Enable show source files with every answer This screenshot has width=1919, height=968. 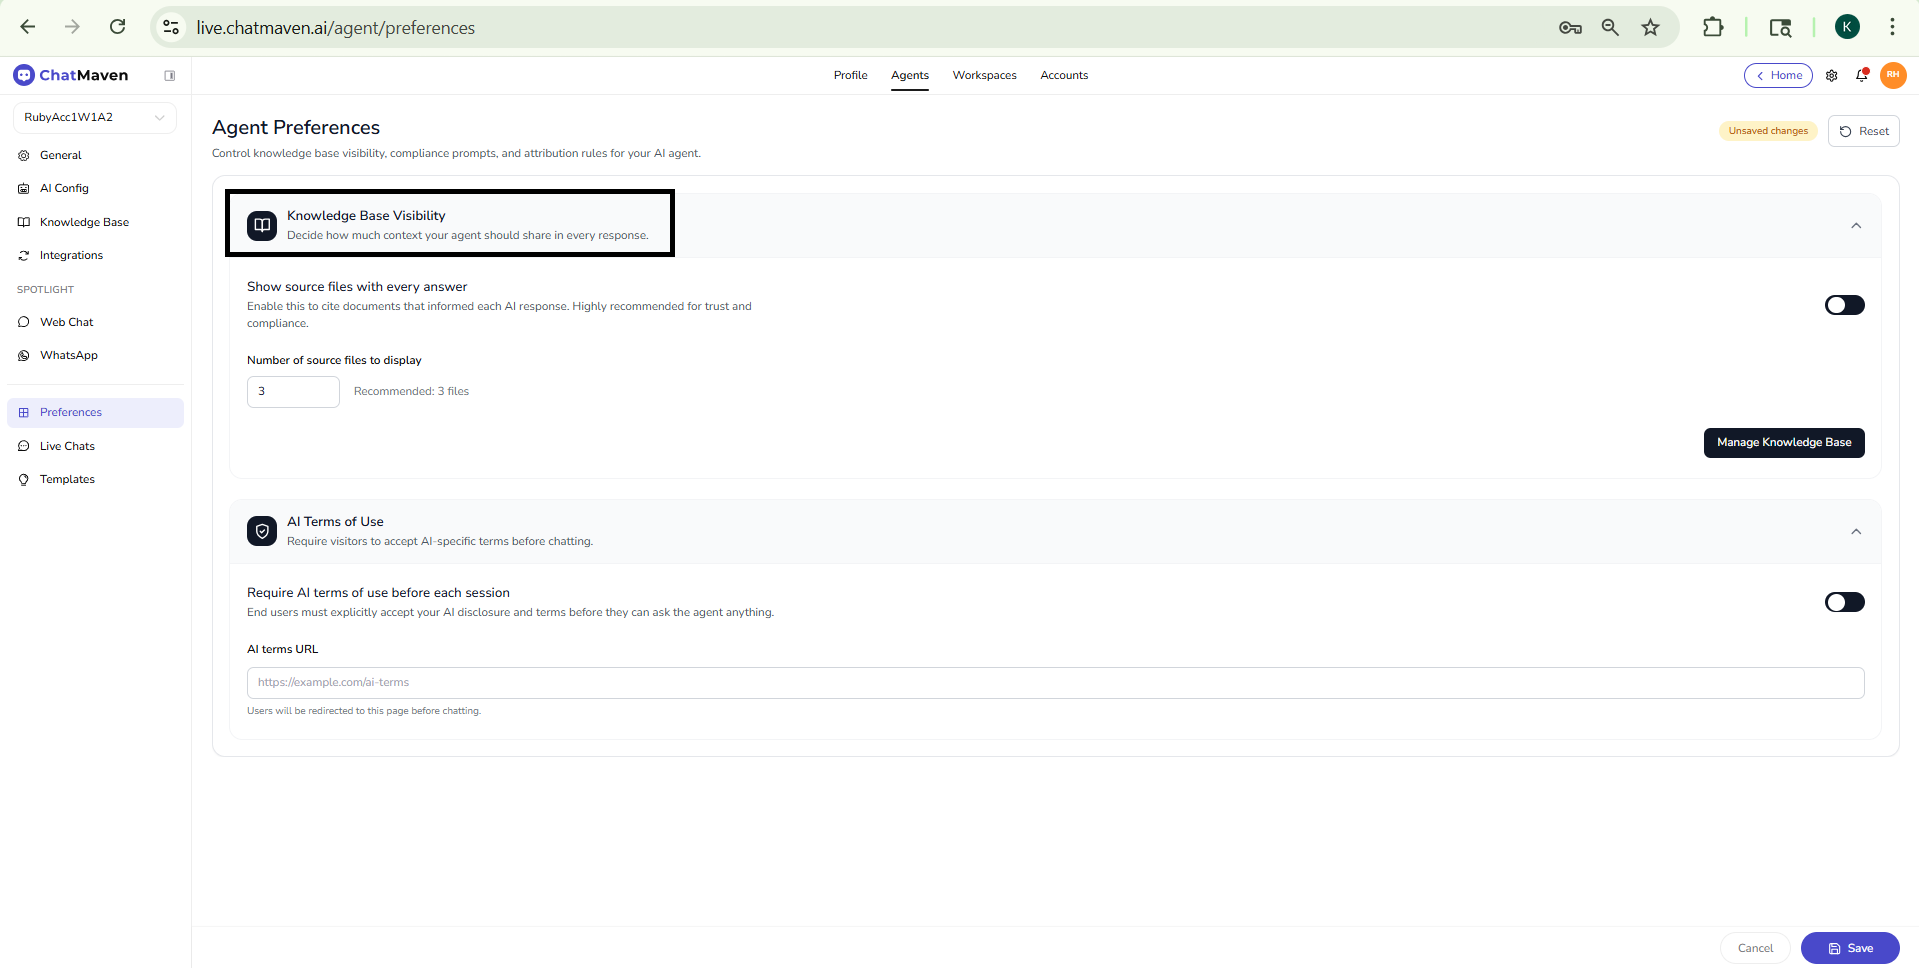1843,305
